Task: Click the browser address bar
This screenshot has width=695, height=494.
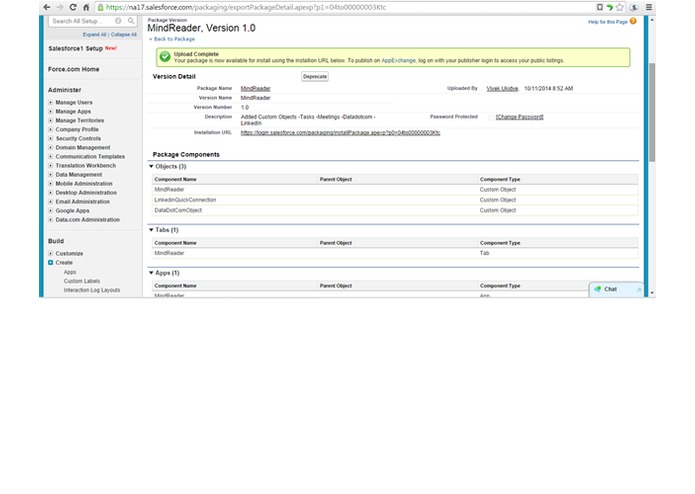Action: click(346, 8)
